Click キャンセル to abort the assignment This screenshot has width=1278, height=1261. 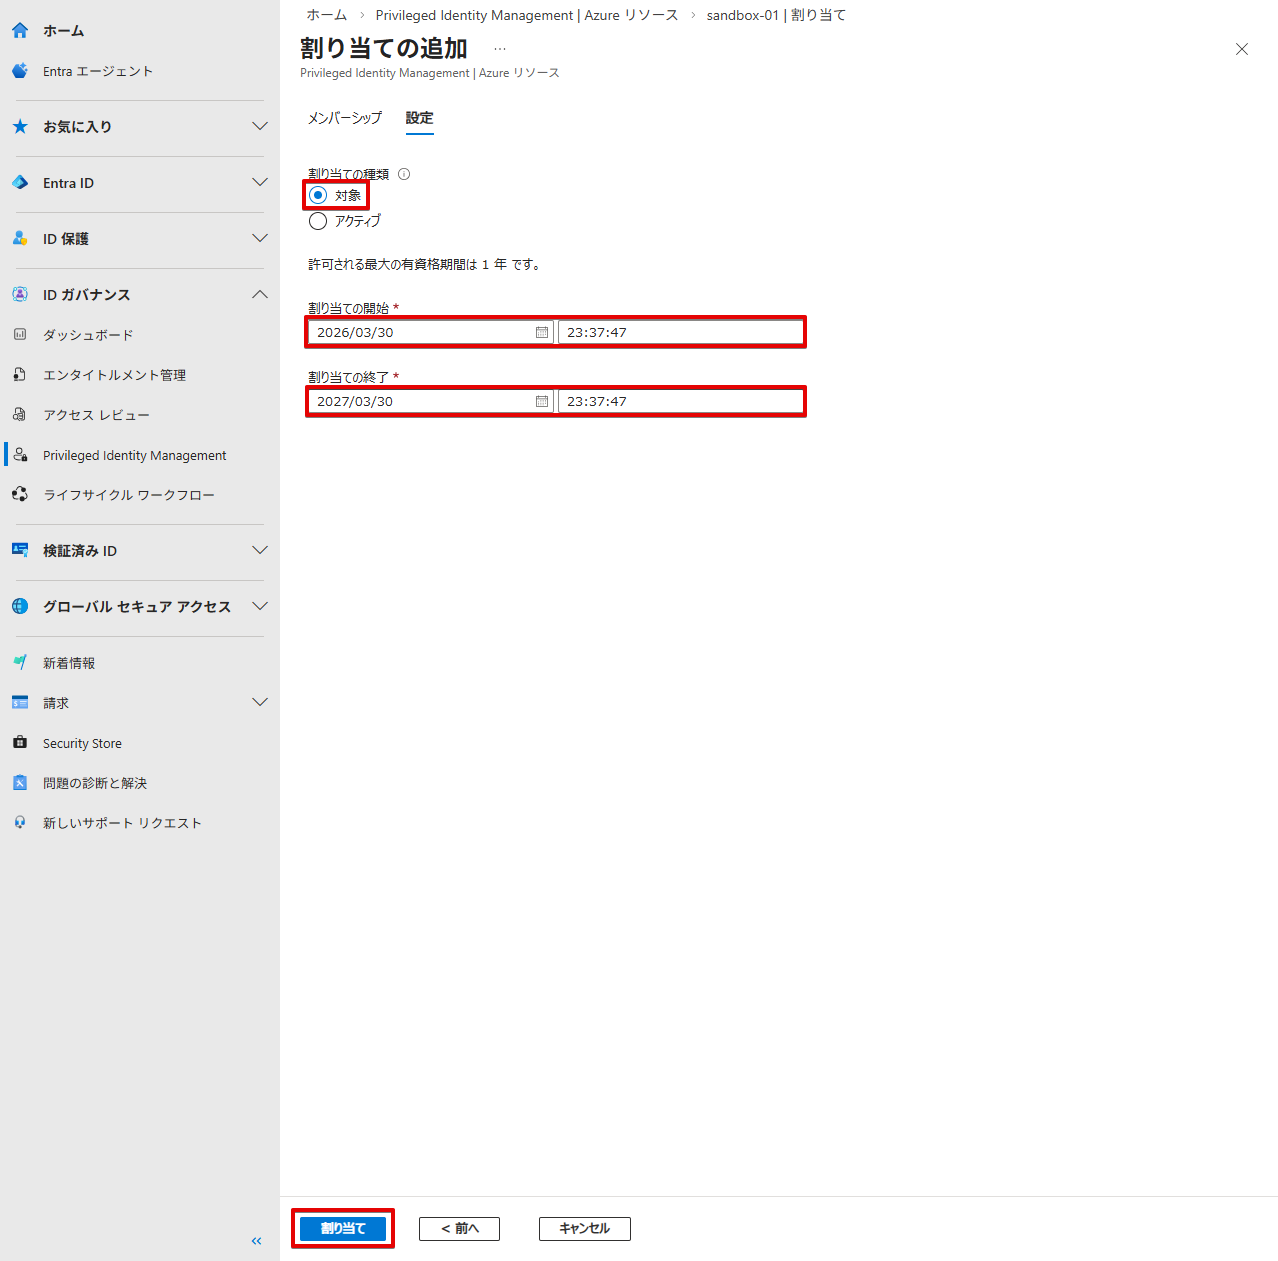[584, 1228]
